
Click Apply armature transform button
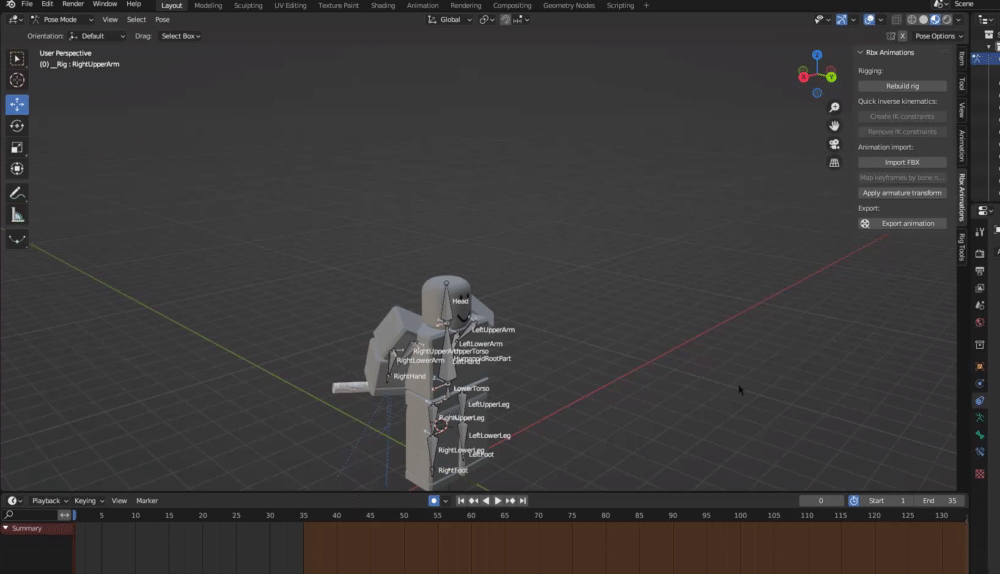pos(902,193)
